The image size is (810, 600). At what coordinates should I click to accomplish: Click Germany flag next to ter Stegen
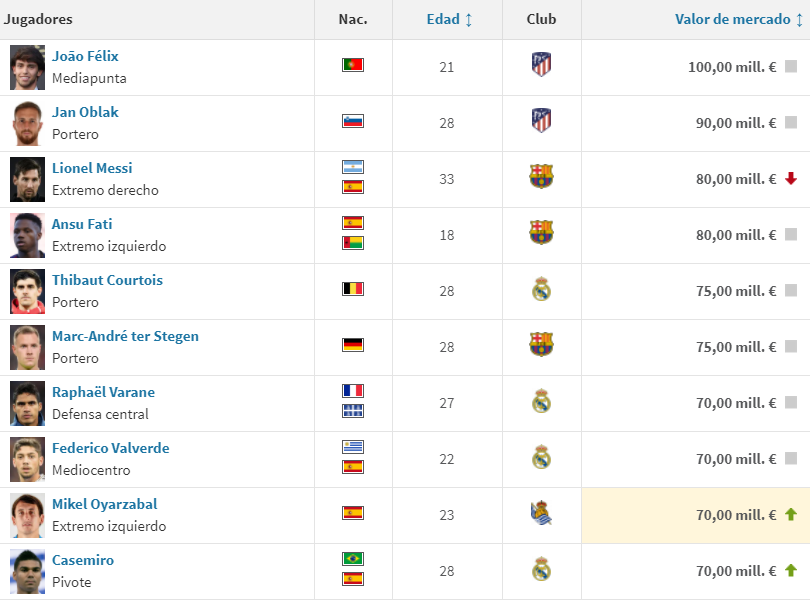click(x=352, y=345)
